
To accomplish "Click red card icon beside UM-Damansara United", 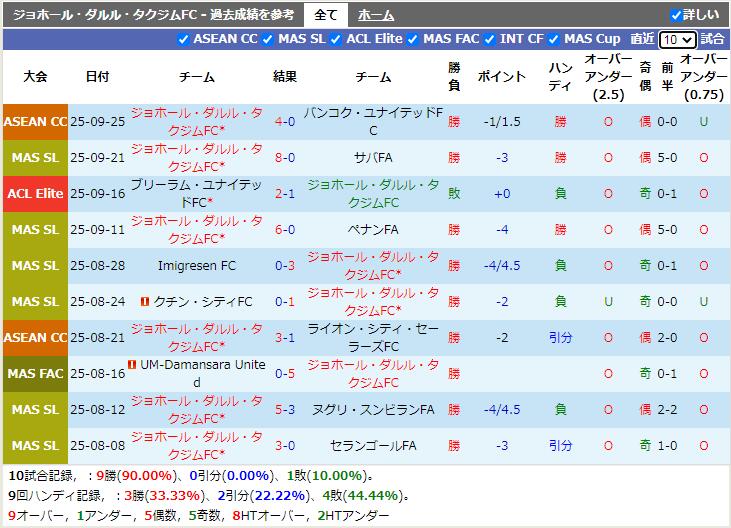I will [132, 364].
